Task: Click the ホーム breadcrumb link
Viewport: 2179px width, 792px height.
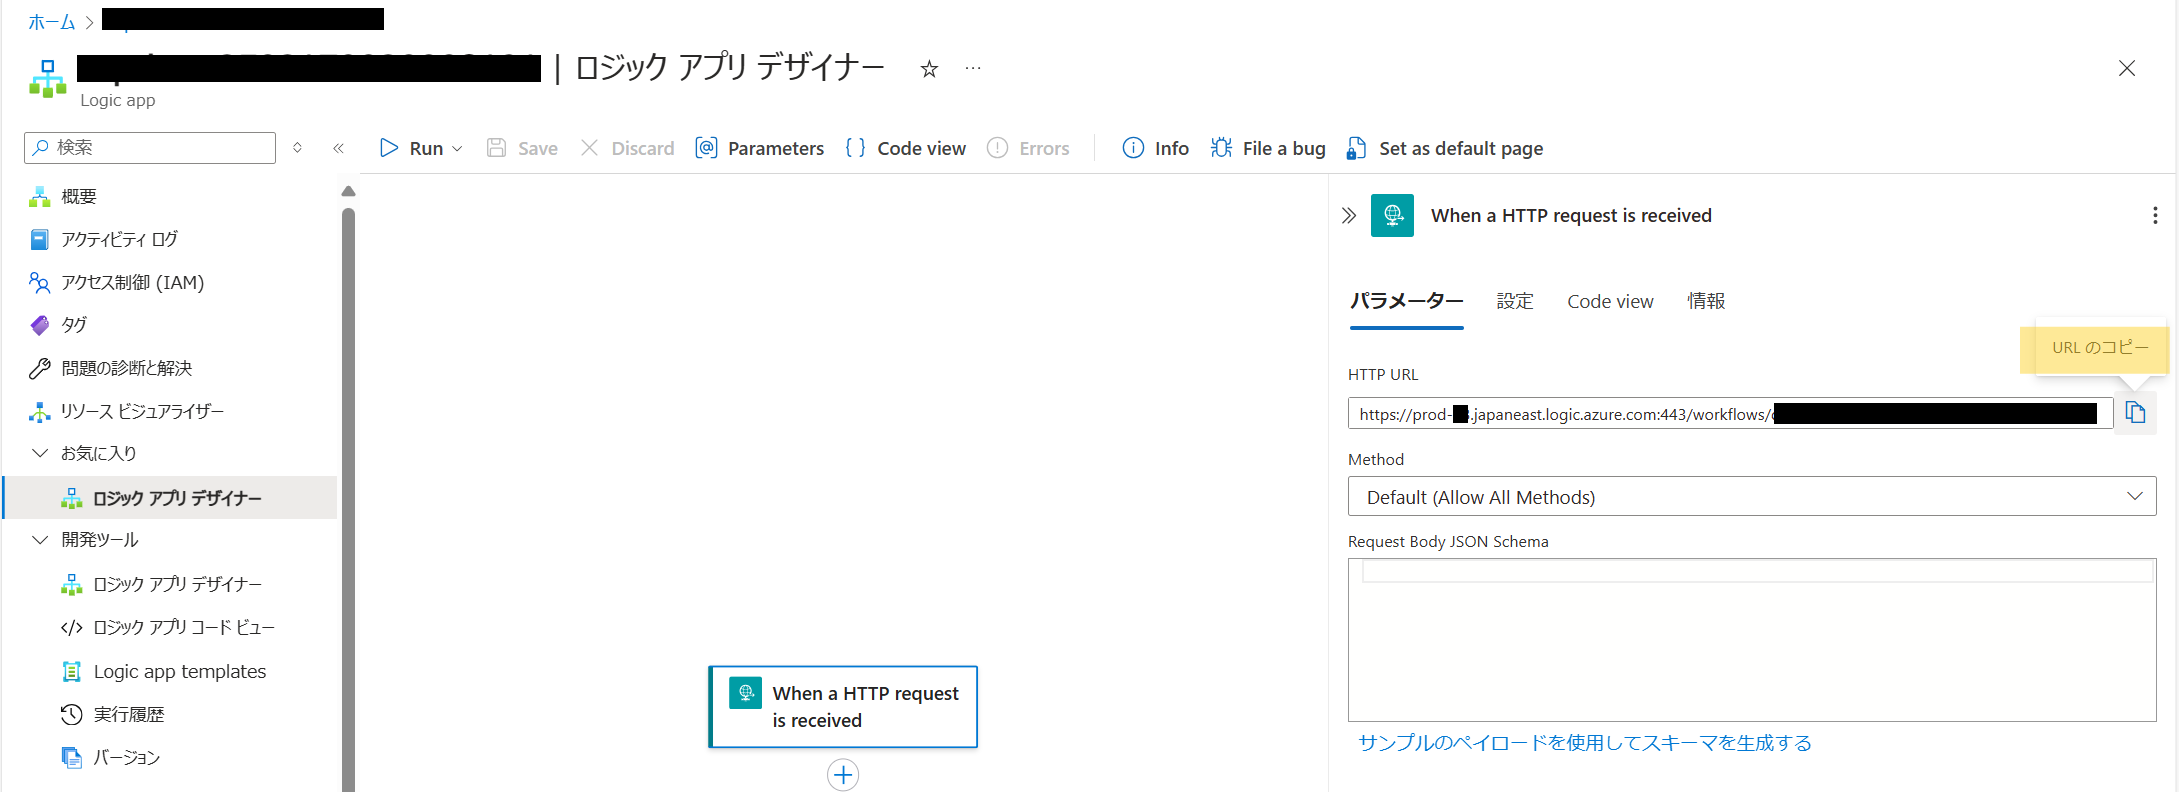Action: coord(52,21)
